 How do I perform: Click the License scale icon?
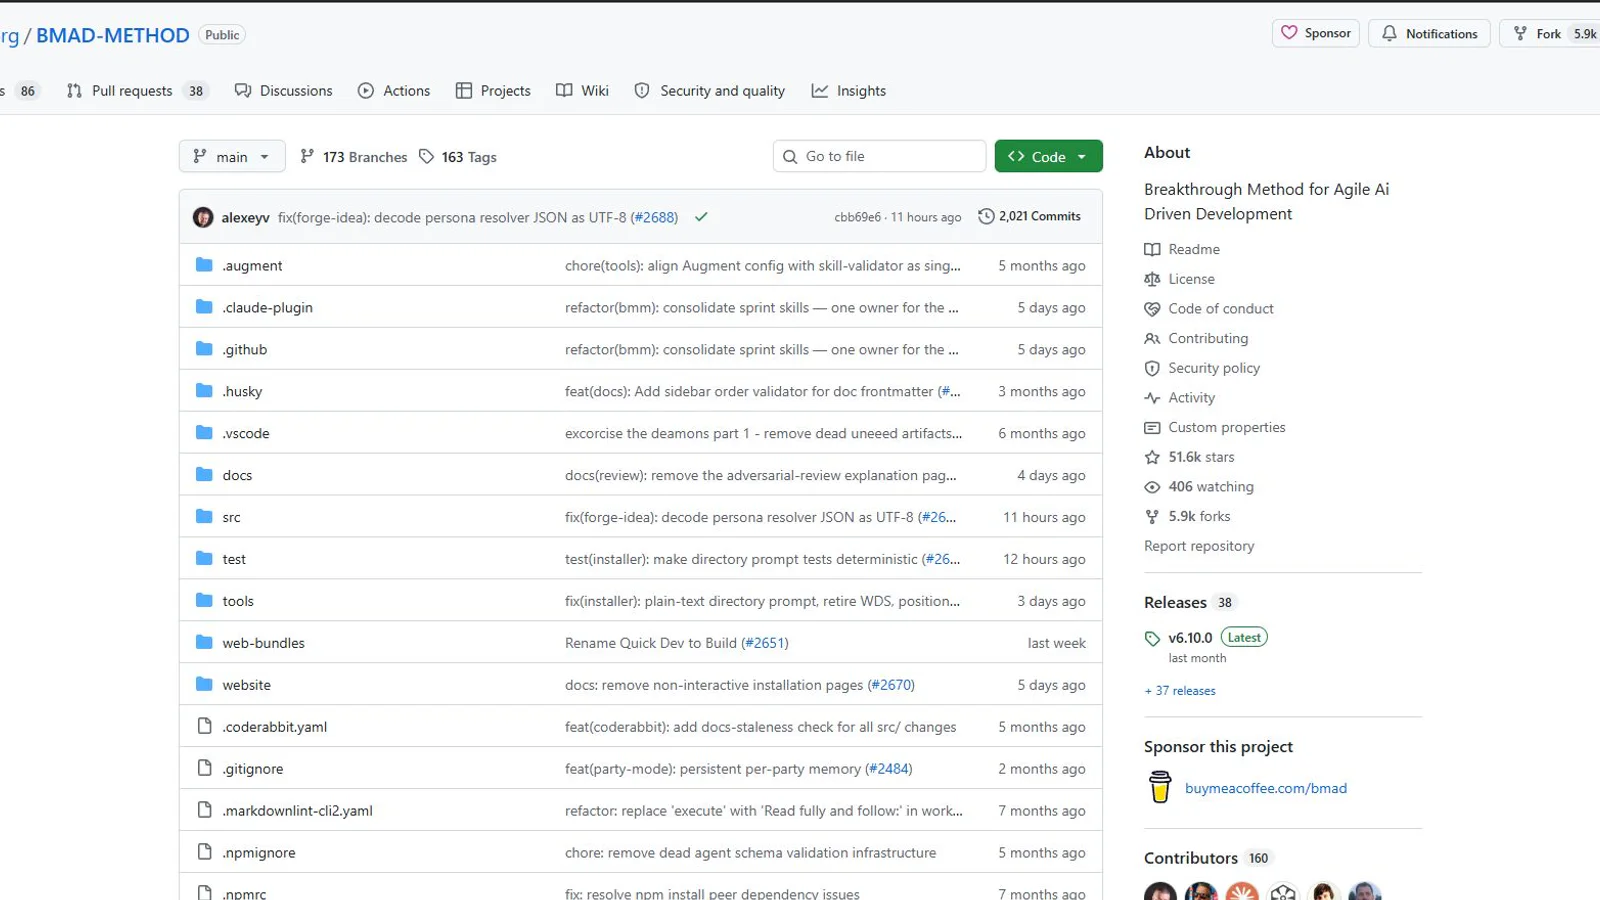[x=1152, y=279]
